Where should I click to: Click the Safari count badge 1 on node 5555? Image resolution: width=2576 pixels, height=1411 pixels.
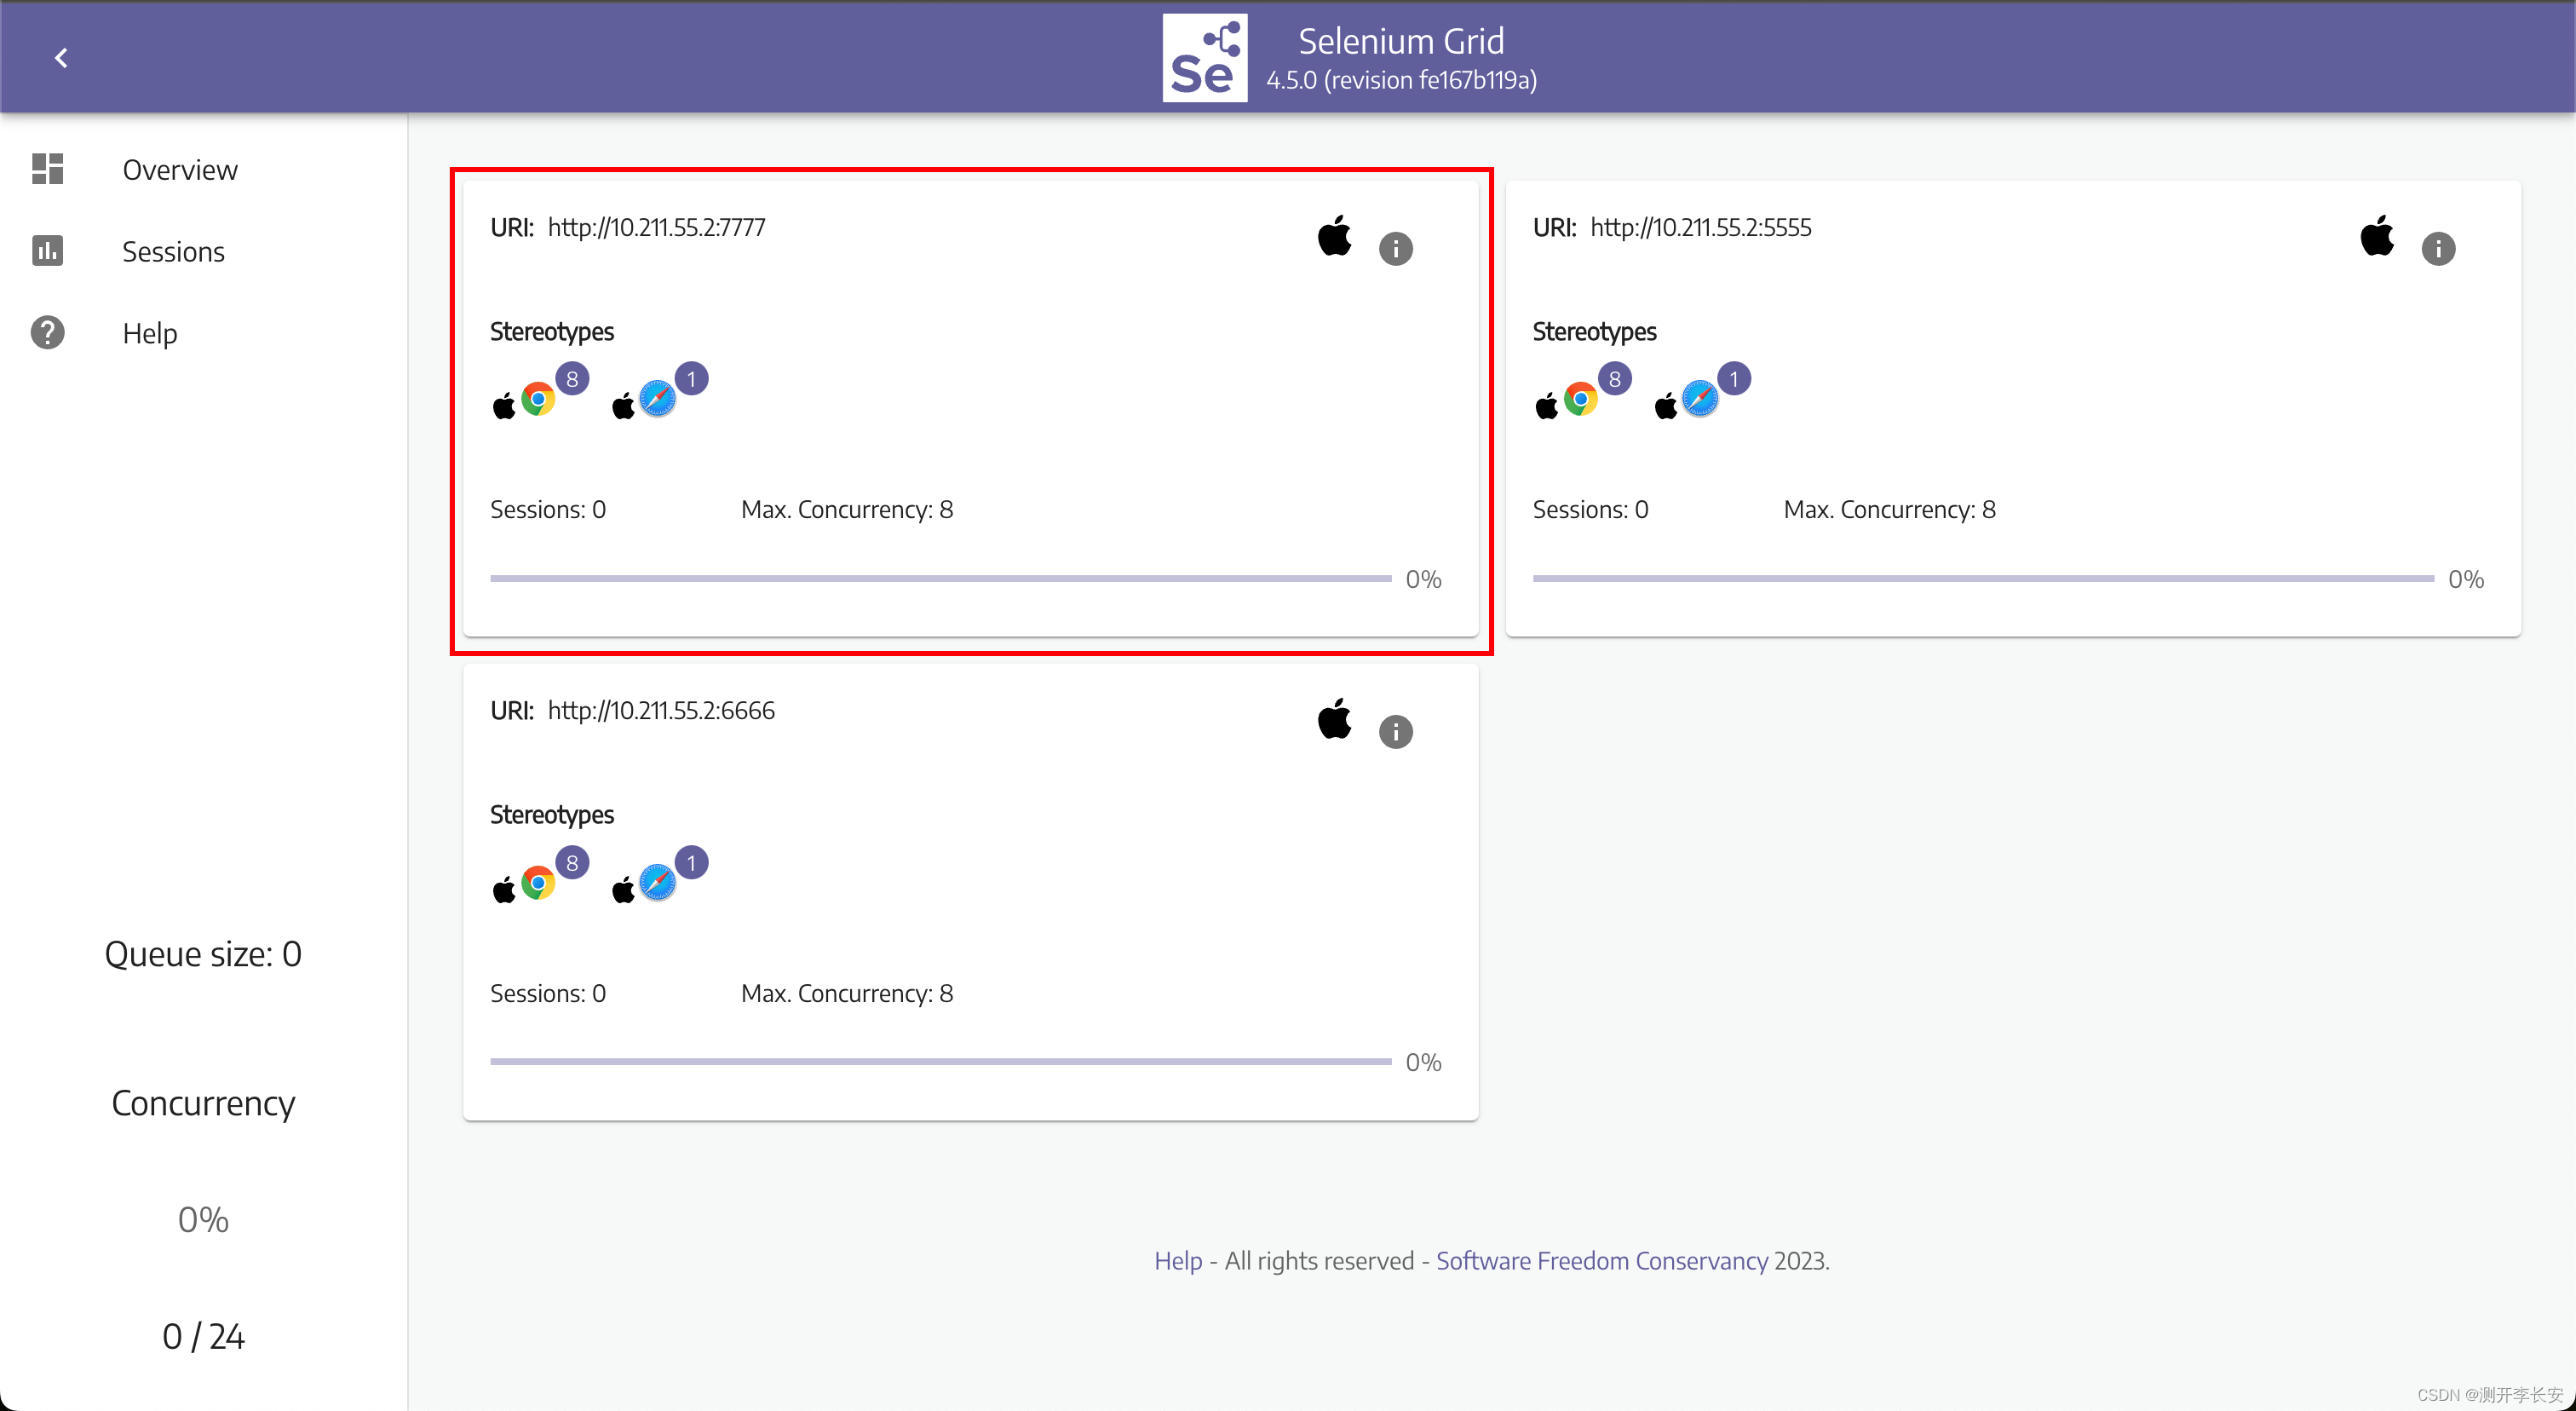pos(1734,379)
